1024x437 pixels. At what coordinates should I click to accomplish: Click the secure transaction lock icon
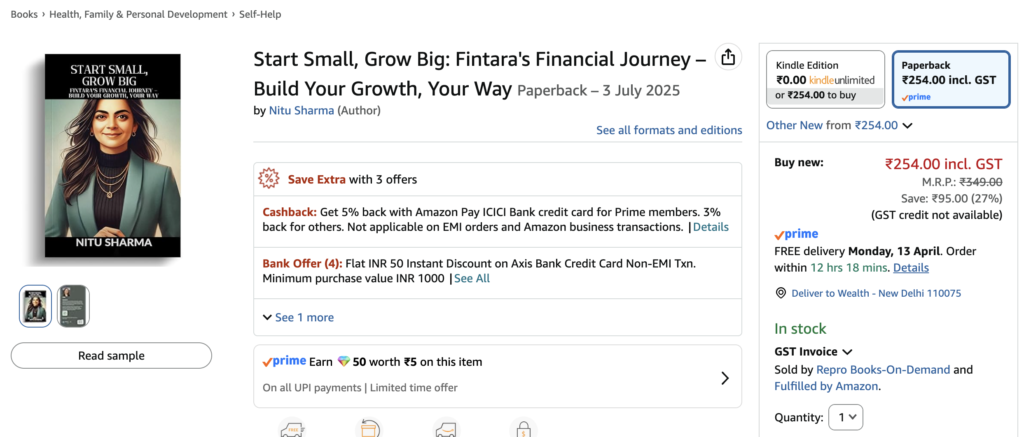point(524,430)
